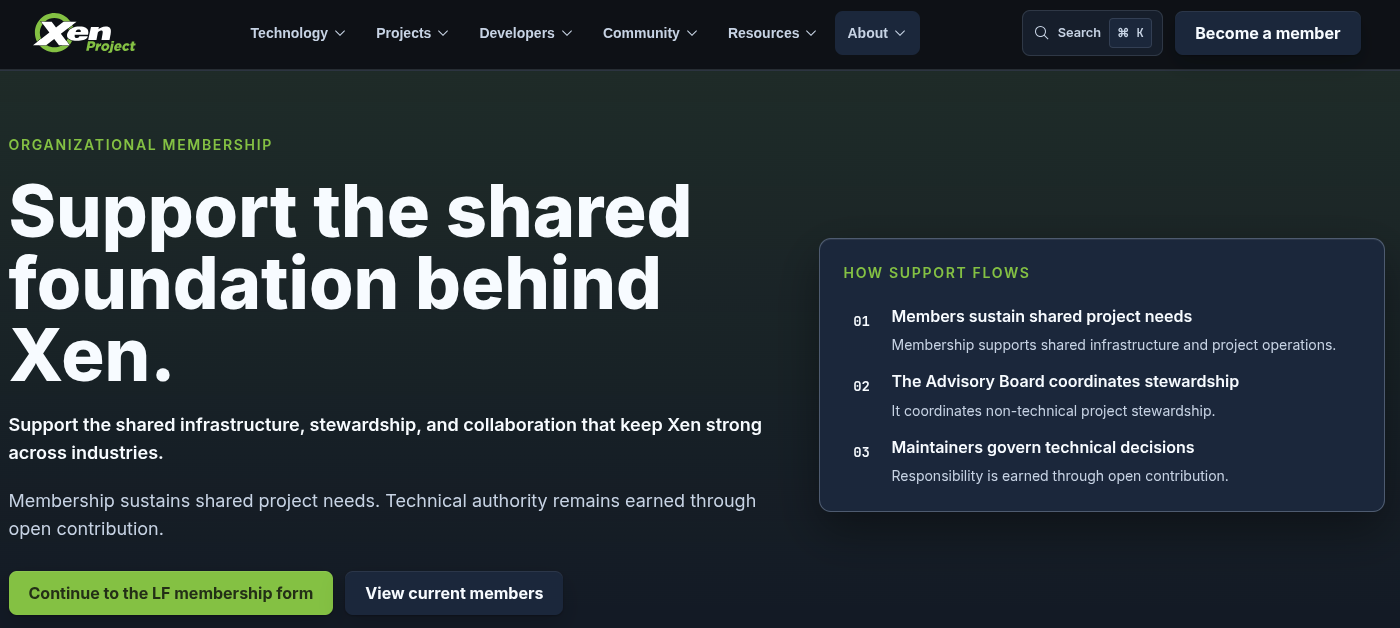Expand the Developers dropdown chevron
1400x628 pixels.
[x=567, y=33]
